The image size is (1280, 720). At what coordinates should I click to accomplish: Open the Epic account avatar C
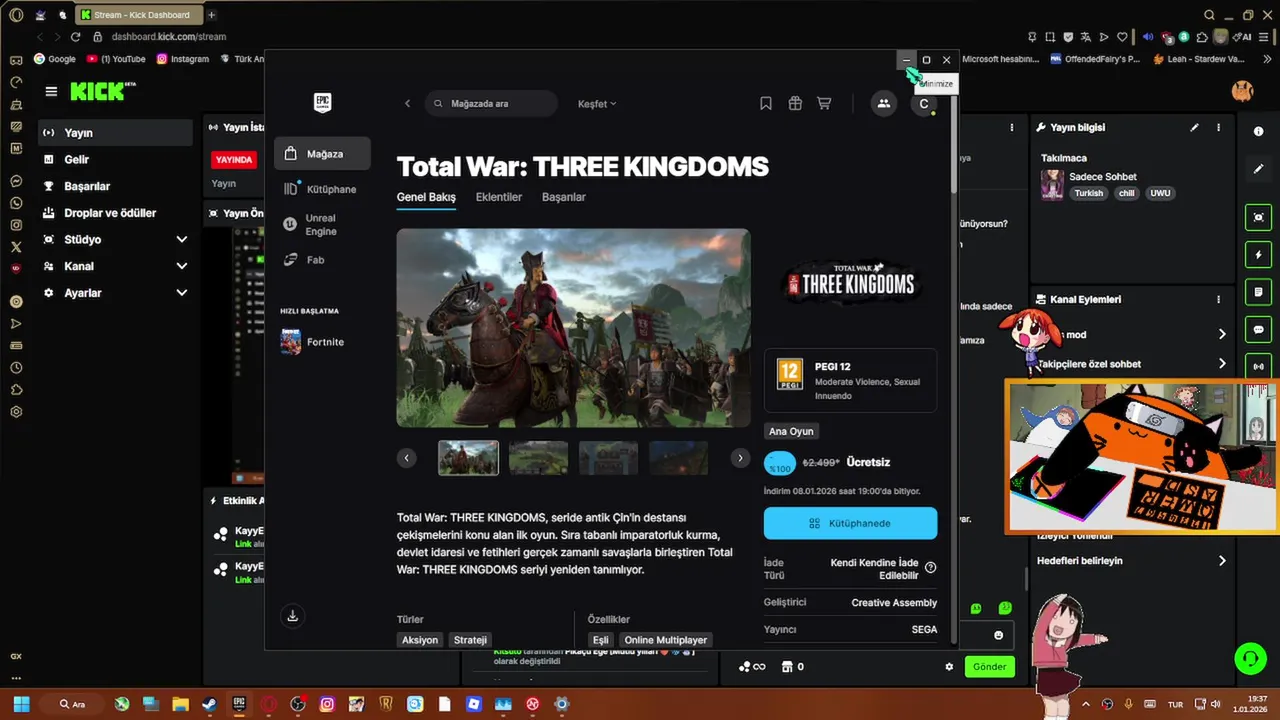click(924, 103)
